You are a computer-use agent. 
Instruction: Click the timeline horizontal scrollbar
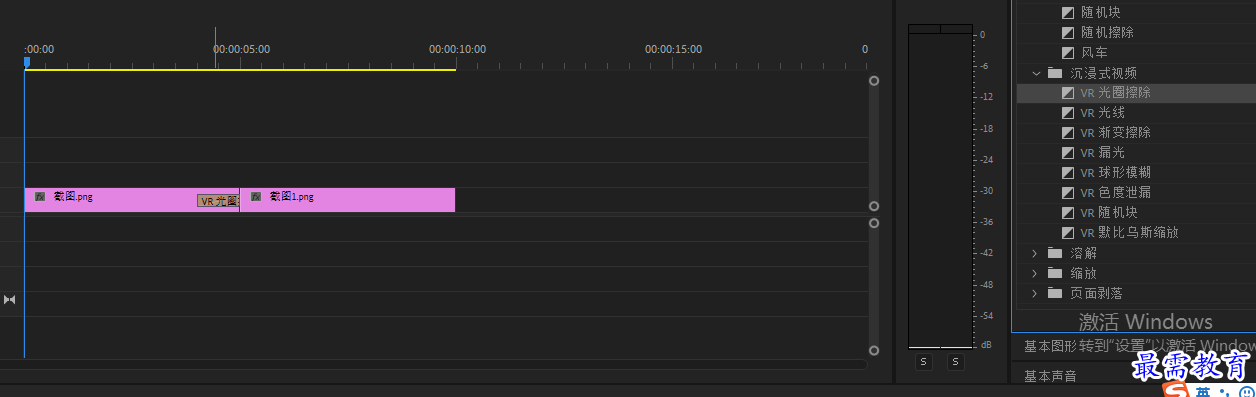coord(433,365)
